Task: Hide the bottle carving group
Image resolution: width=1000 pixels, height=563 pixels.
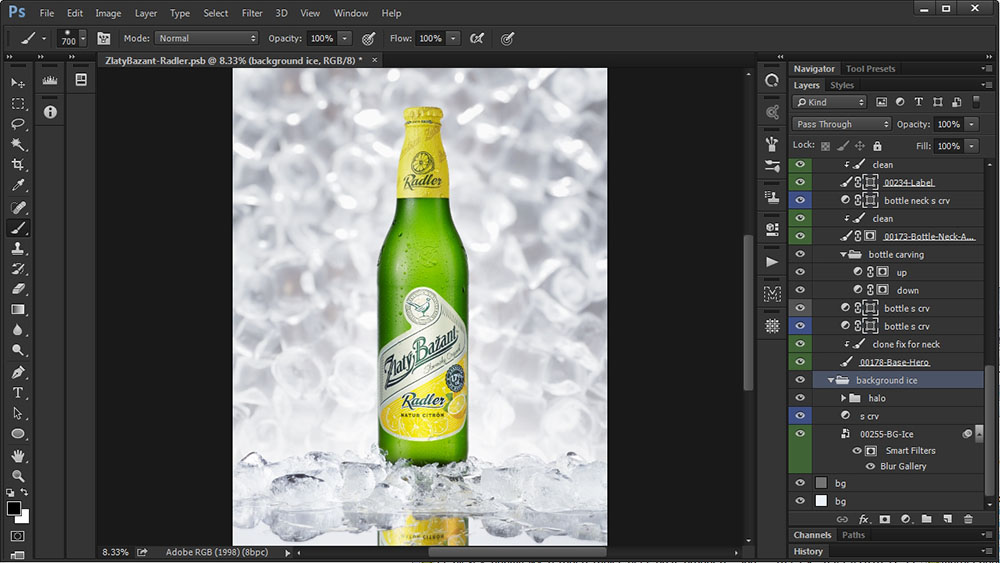Action: pyautogui.click(x=800, y=254)
